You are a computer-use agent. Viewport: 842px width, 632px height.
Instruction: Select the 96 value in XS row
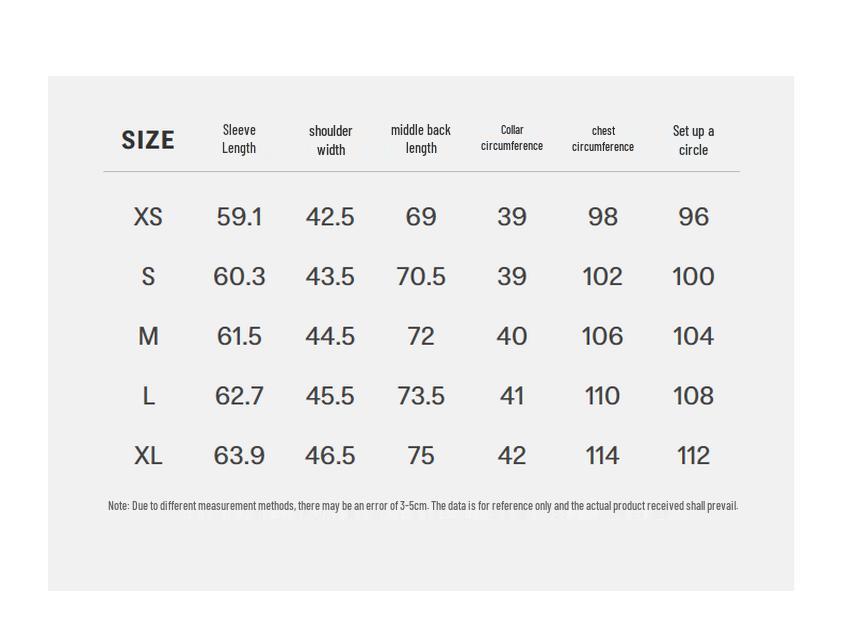coord(693,217)
